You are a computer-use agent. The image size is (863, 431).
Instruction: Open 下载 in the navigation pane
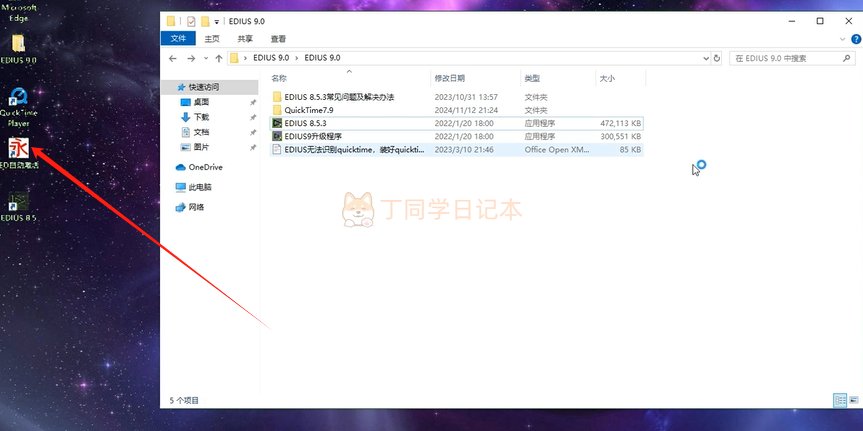(201, 117)
